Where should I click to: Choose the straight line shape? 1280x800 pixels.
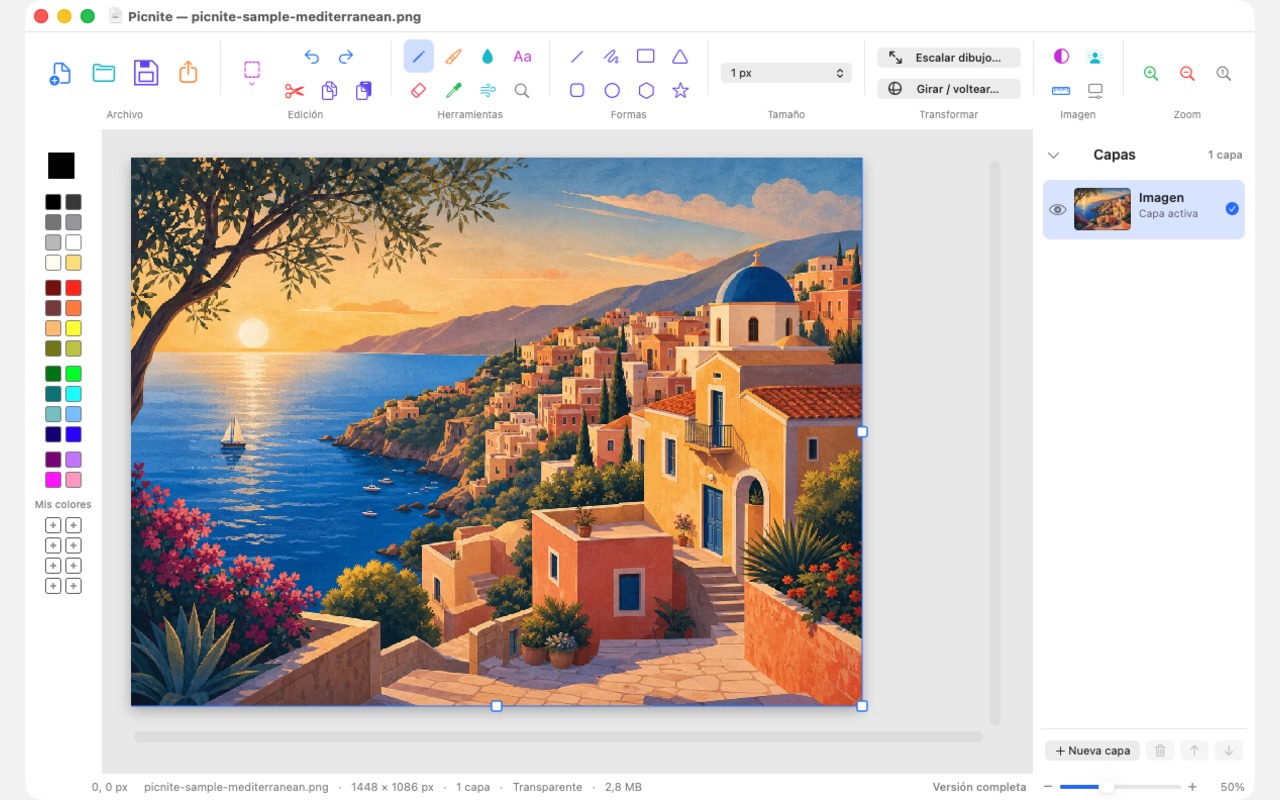(577, 57)
